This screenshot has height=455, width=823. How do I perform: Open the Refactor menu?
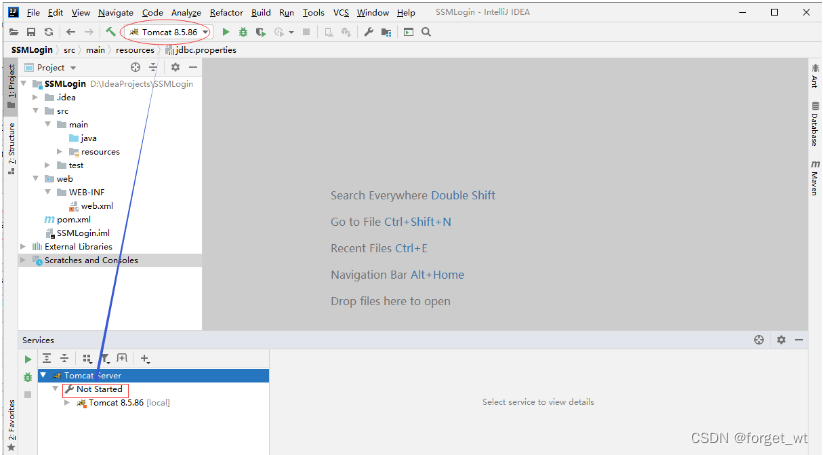coord(226,13)
